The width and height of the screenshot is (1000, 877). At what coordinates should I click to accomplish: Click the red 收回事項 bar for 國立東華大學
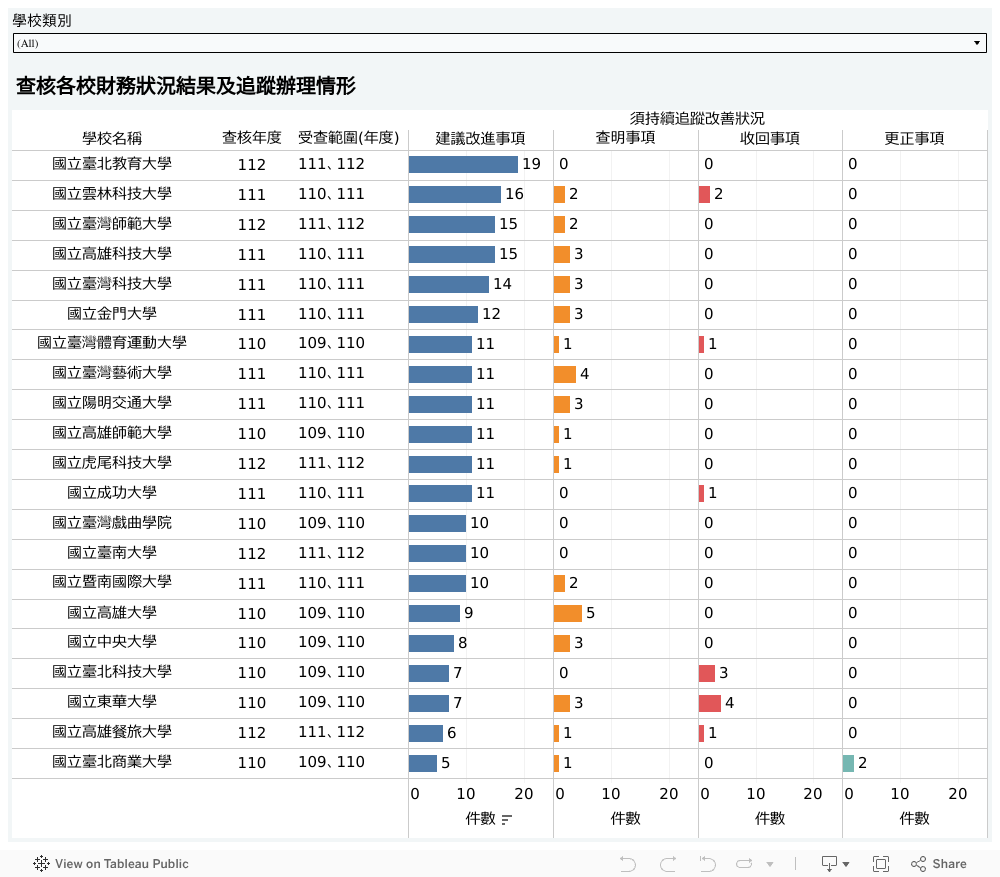710,703
